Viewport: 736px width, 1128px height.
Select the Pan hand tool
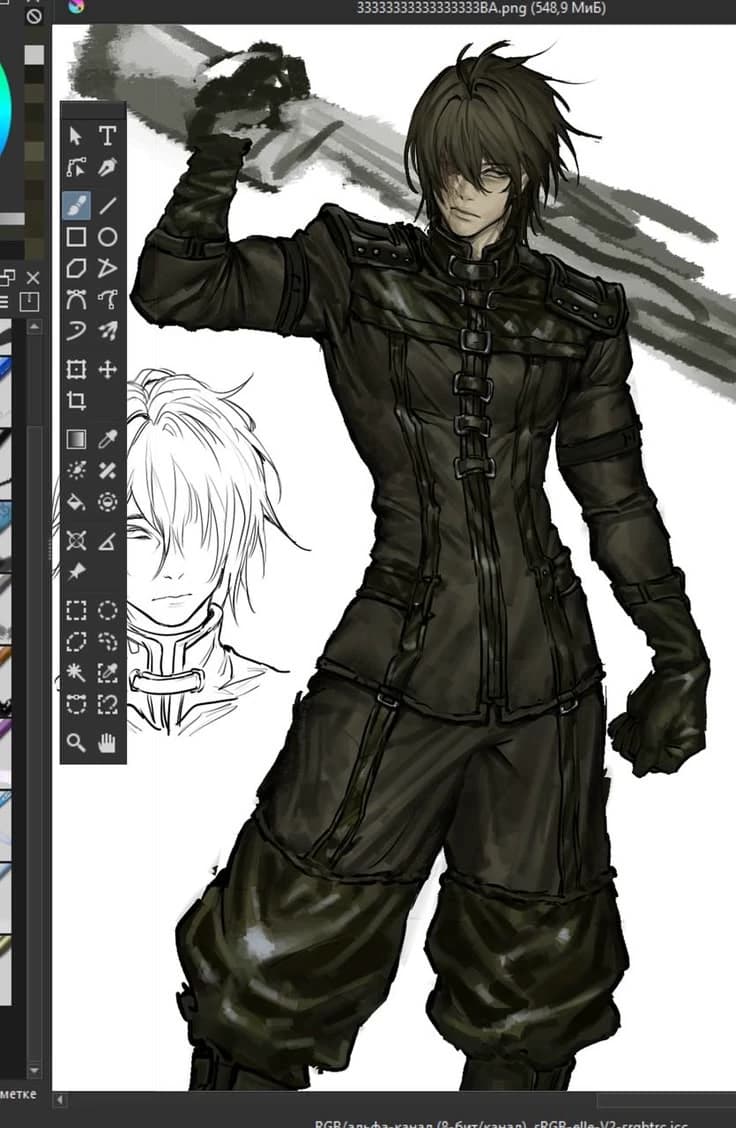click(107, 742)
